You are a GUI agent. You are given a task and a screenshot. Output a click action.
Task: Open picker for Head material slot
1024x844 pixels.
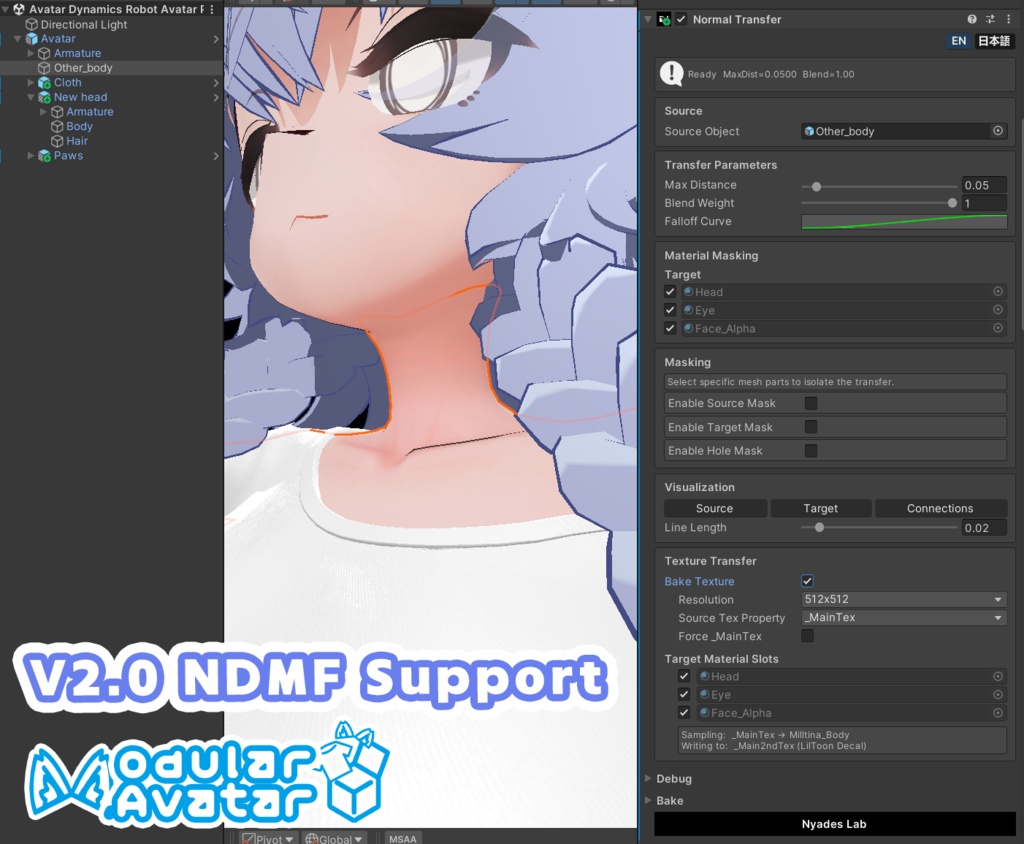[998, 676]
